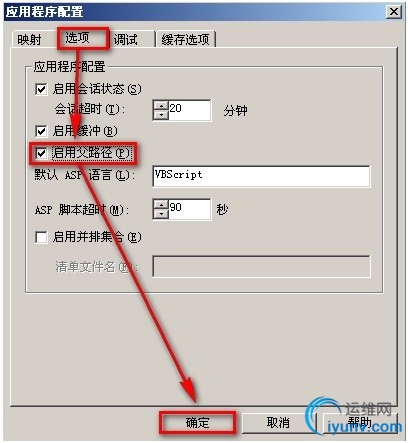
Task: Click the ASP script timeout value field
Action: 190,209
